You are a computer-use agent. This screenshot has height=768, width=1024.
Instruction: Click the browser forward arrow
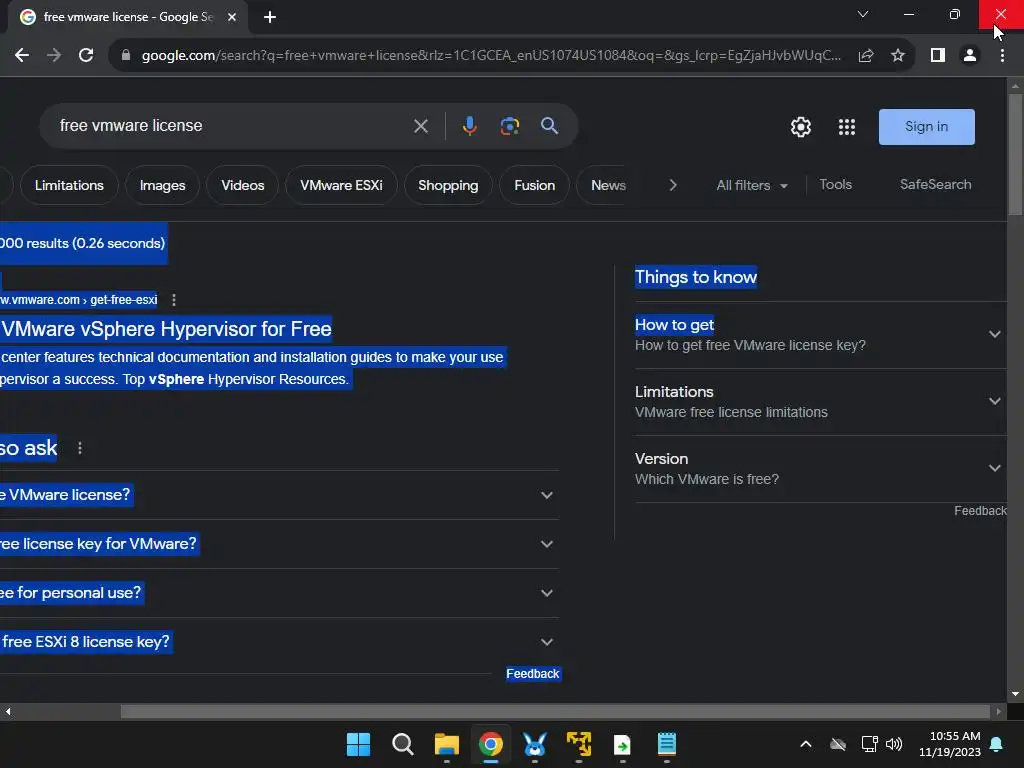tap(54, 56)
